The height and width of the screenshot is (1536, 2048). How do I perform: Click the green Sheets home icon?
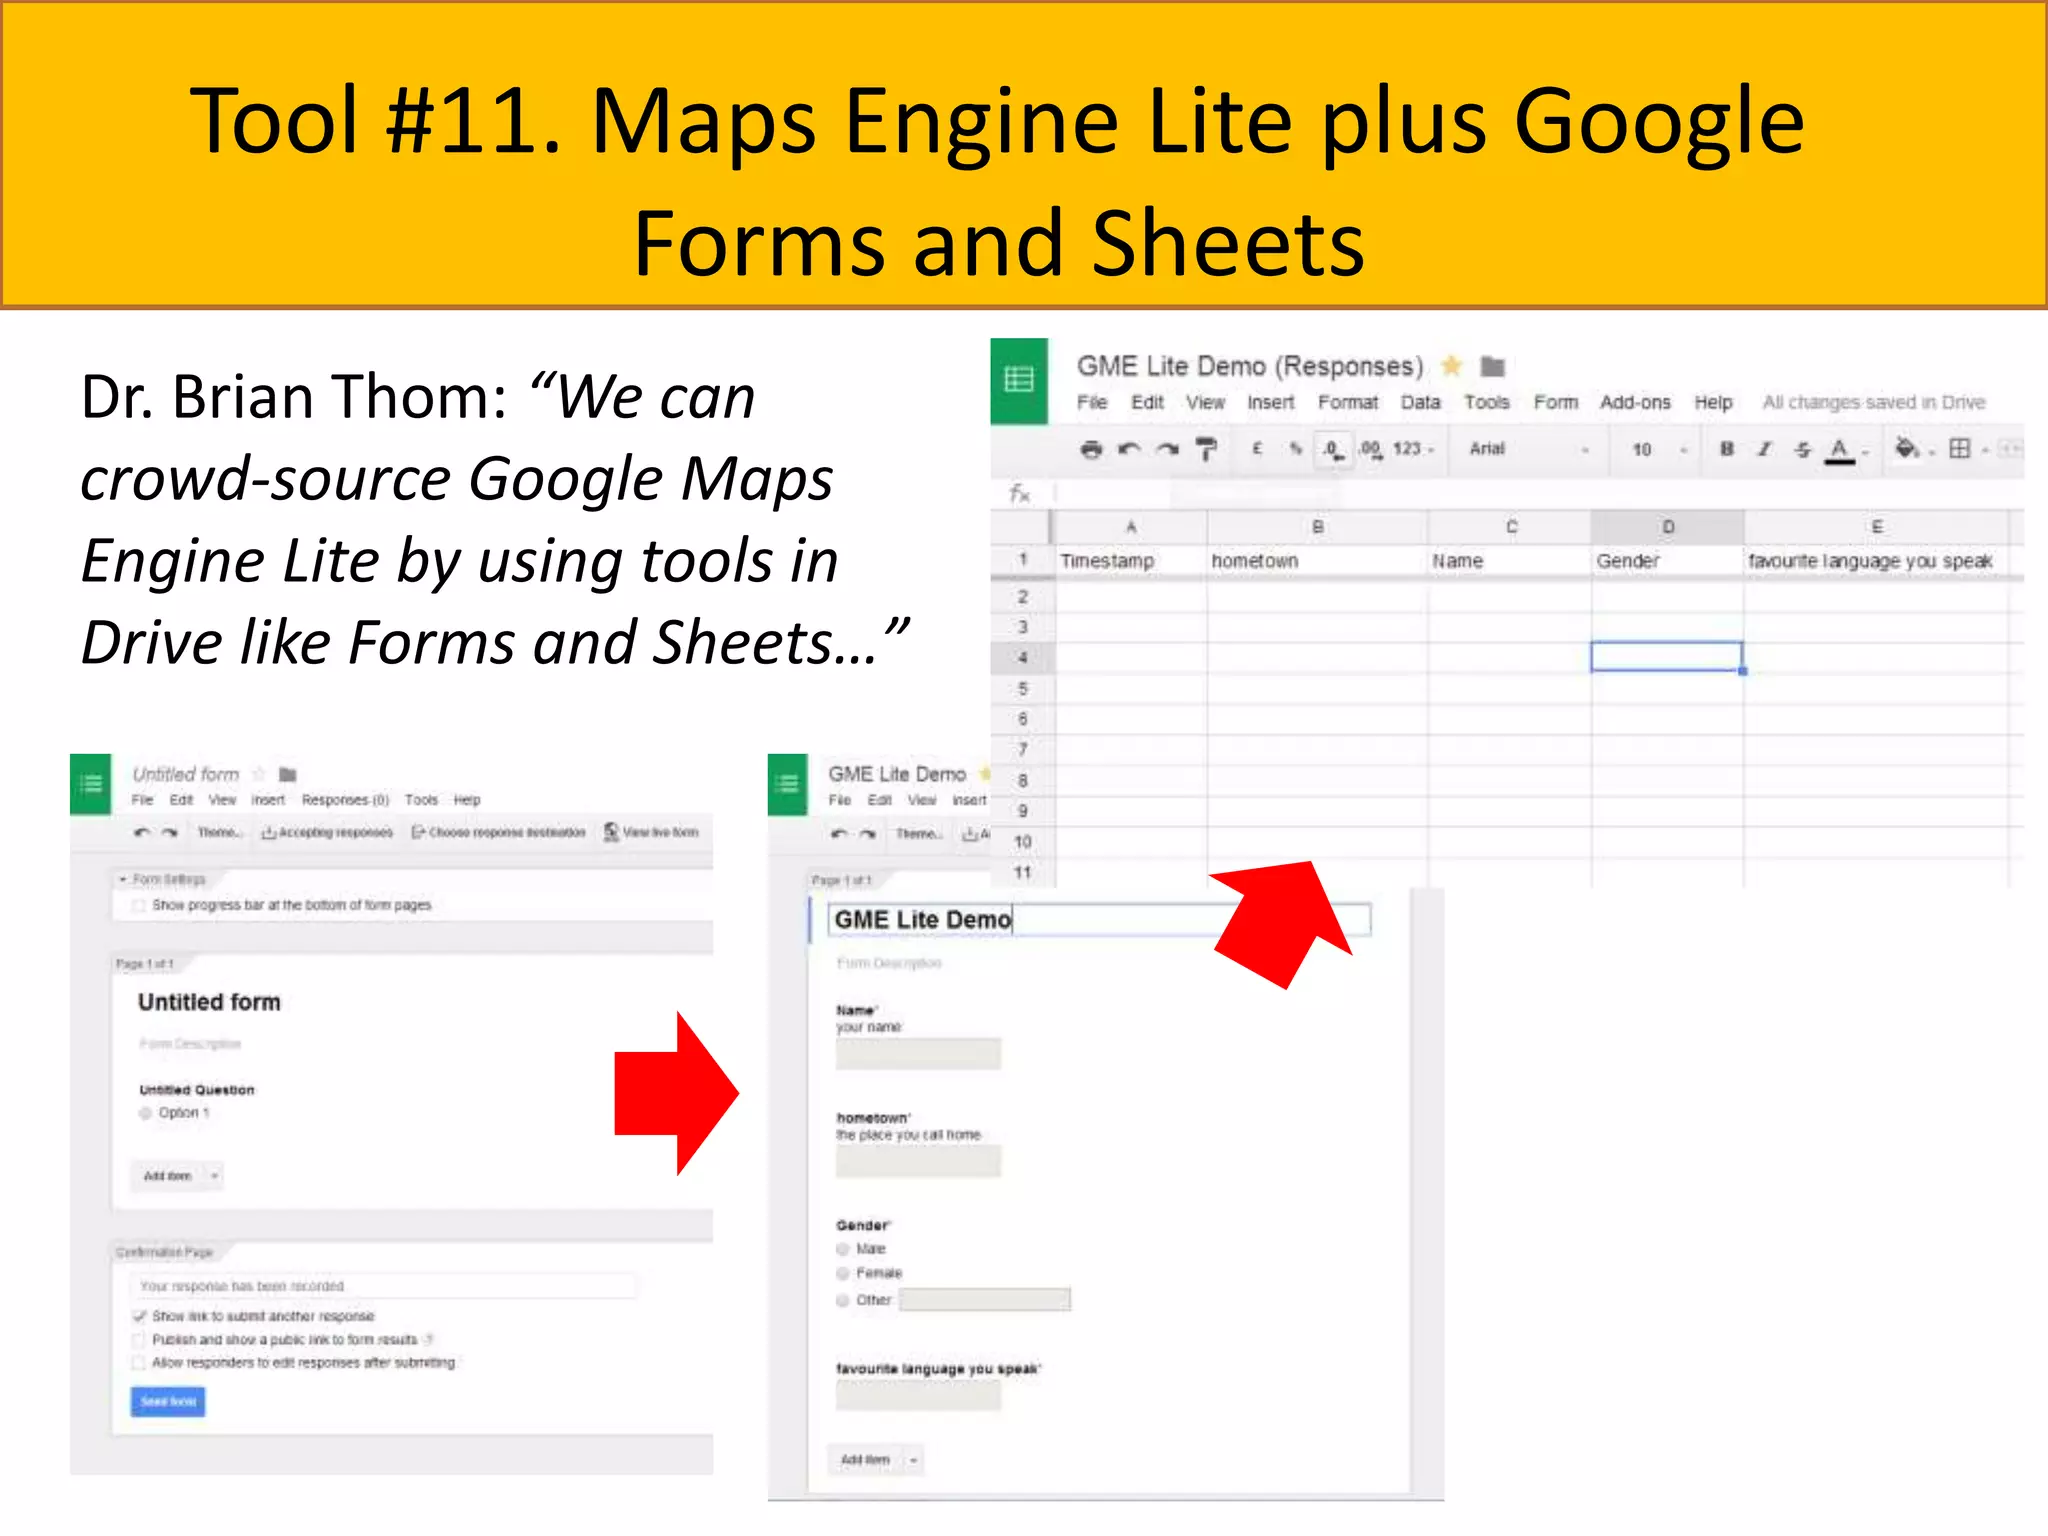point(1019,381)
